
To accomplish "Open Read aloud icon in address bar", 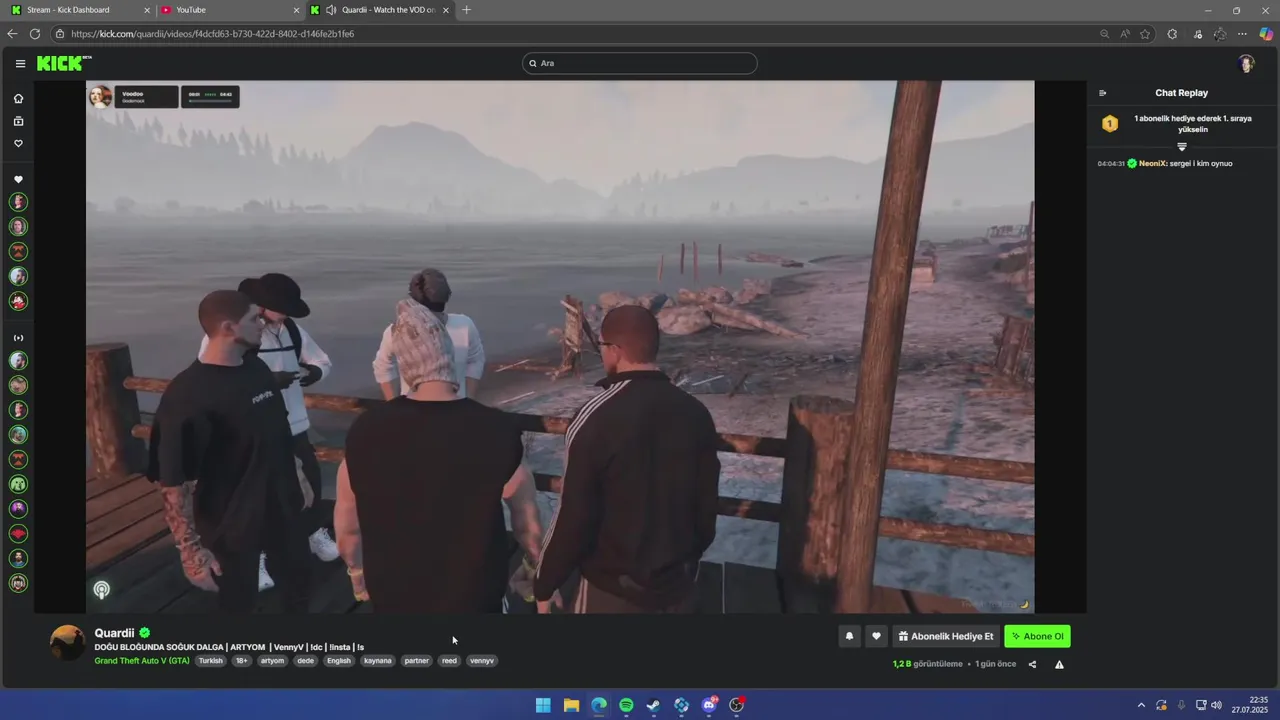I will click(x=1125, y=34).
